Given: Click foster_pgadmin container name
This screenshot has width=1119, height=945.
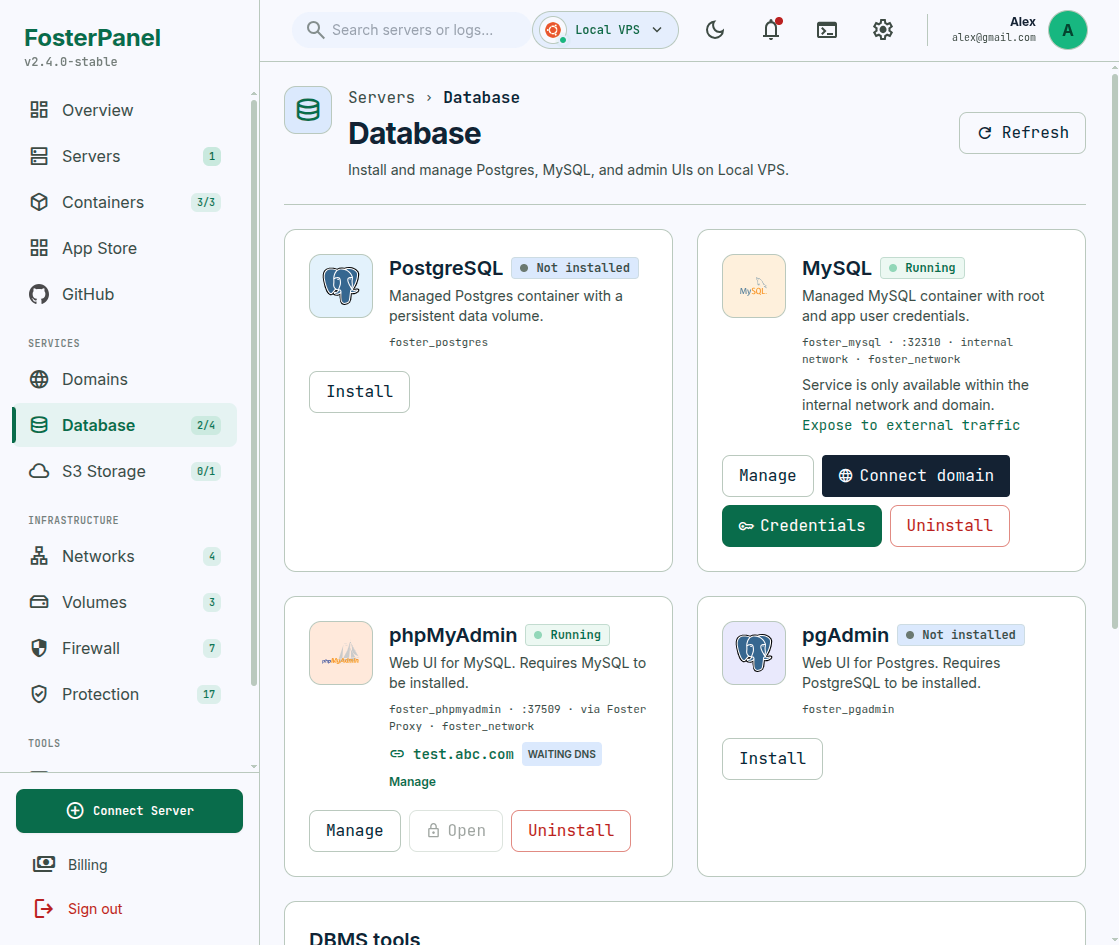Looking at the screenshot, I should (x=848, y=709).
